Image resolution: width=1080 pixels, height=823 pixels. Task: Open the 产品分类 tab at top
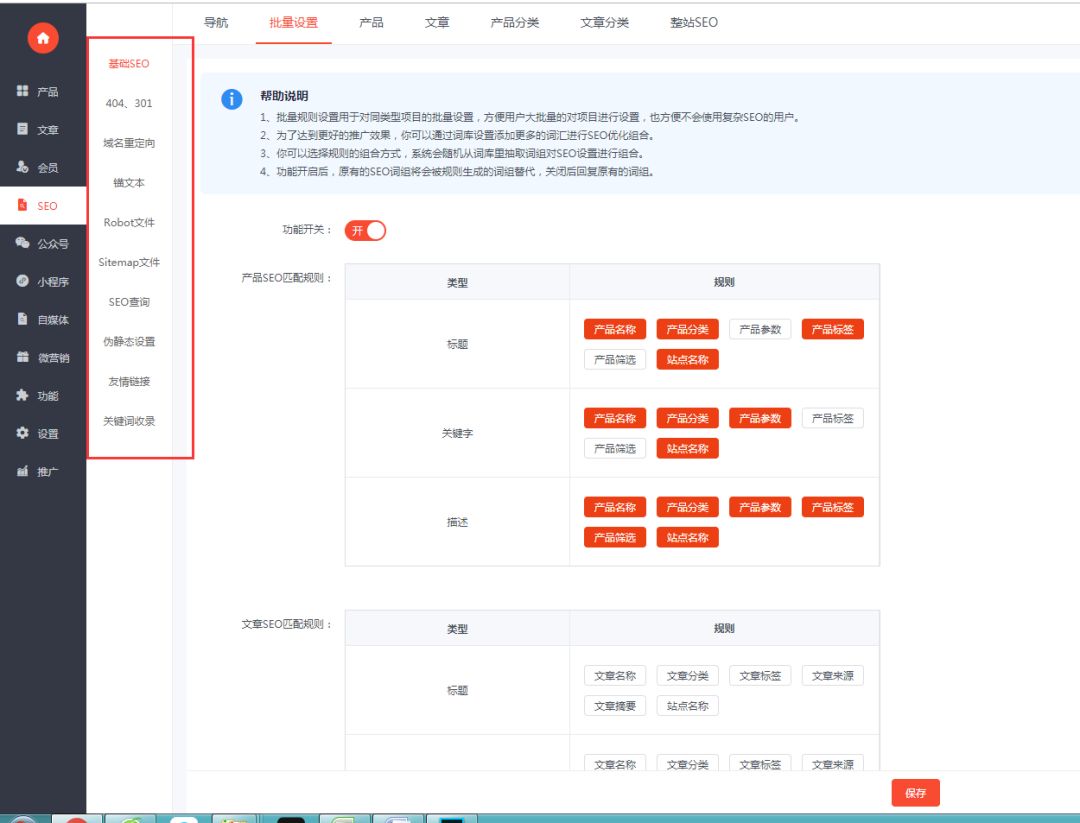(514, 22)
